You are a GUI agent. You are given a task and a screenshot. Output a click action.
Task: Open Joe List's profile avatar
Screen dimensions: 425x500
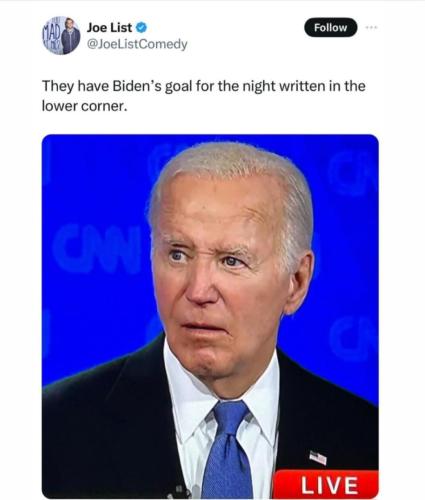[61, 35]
